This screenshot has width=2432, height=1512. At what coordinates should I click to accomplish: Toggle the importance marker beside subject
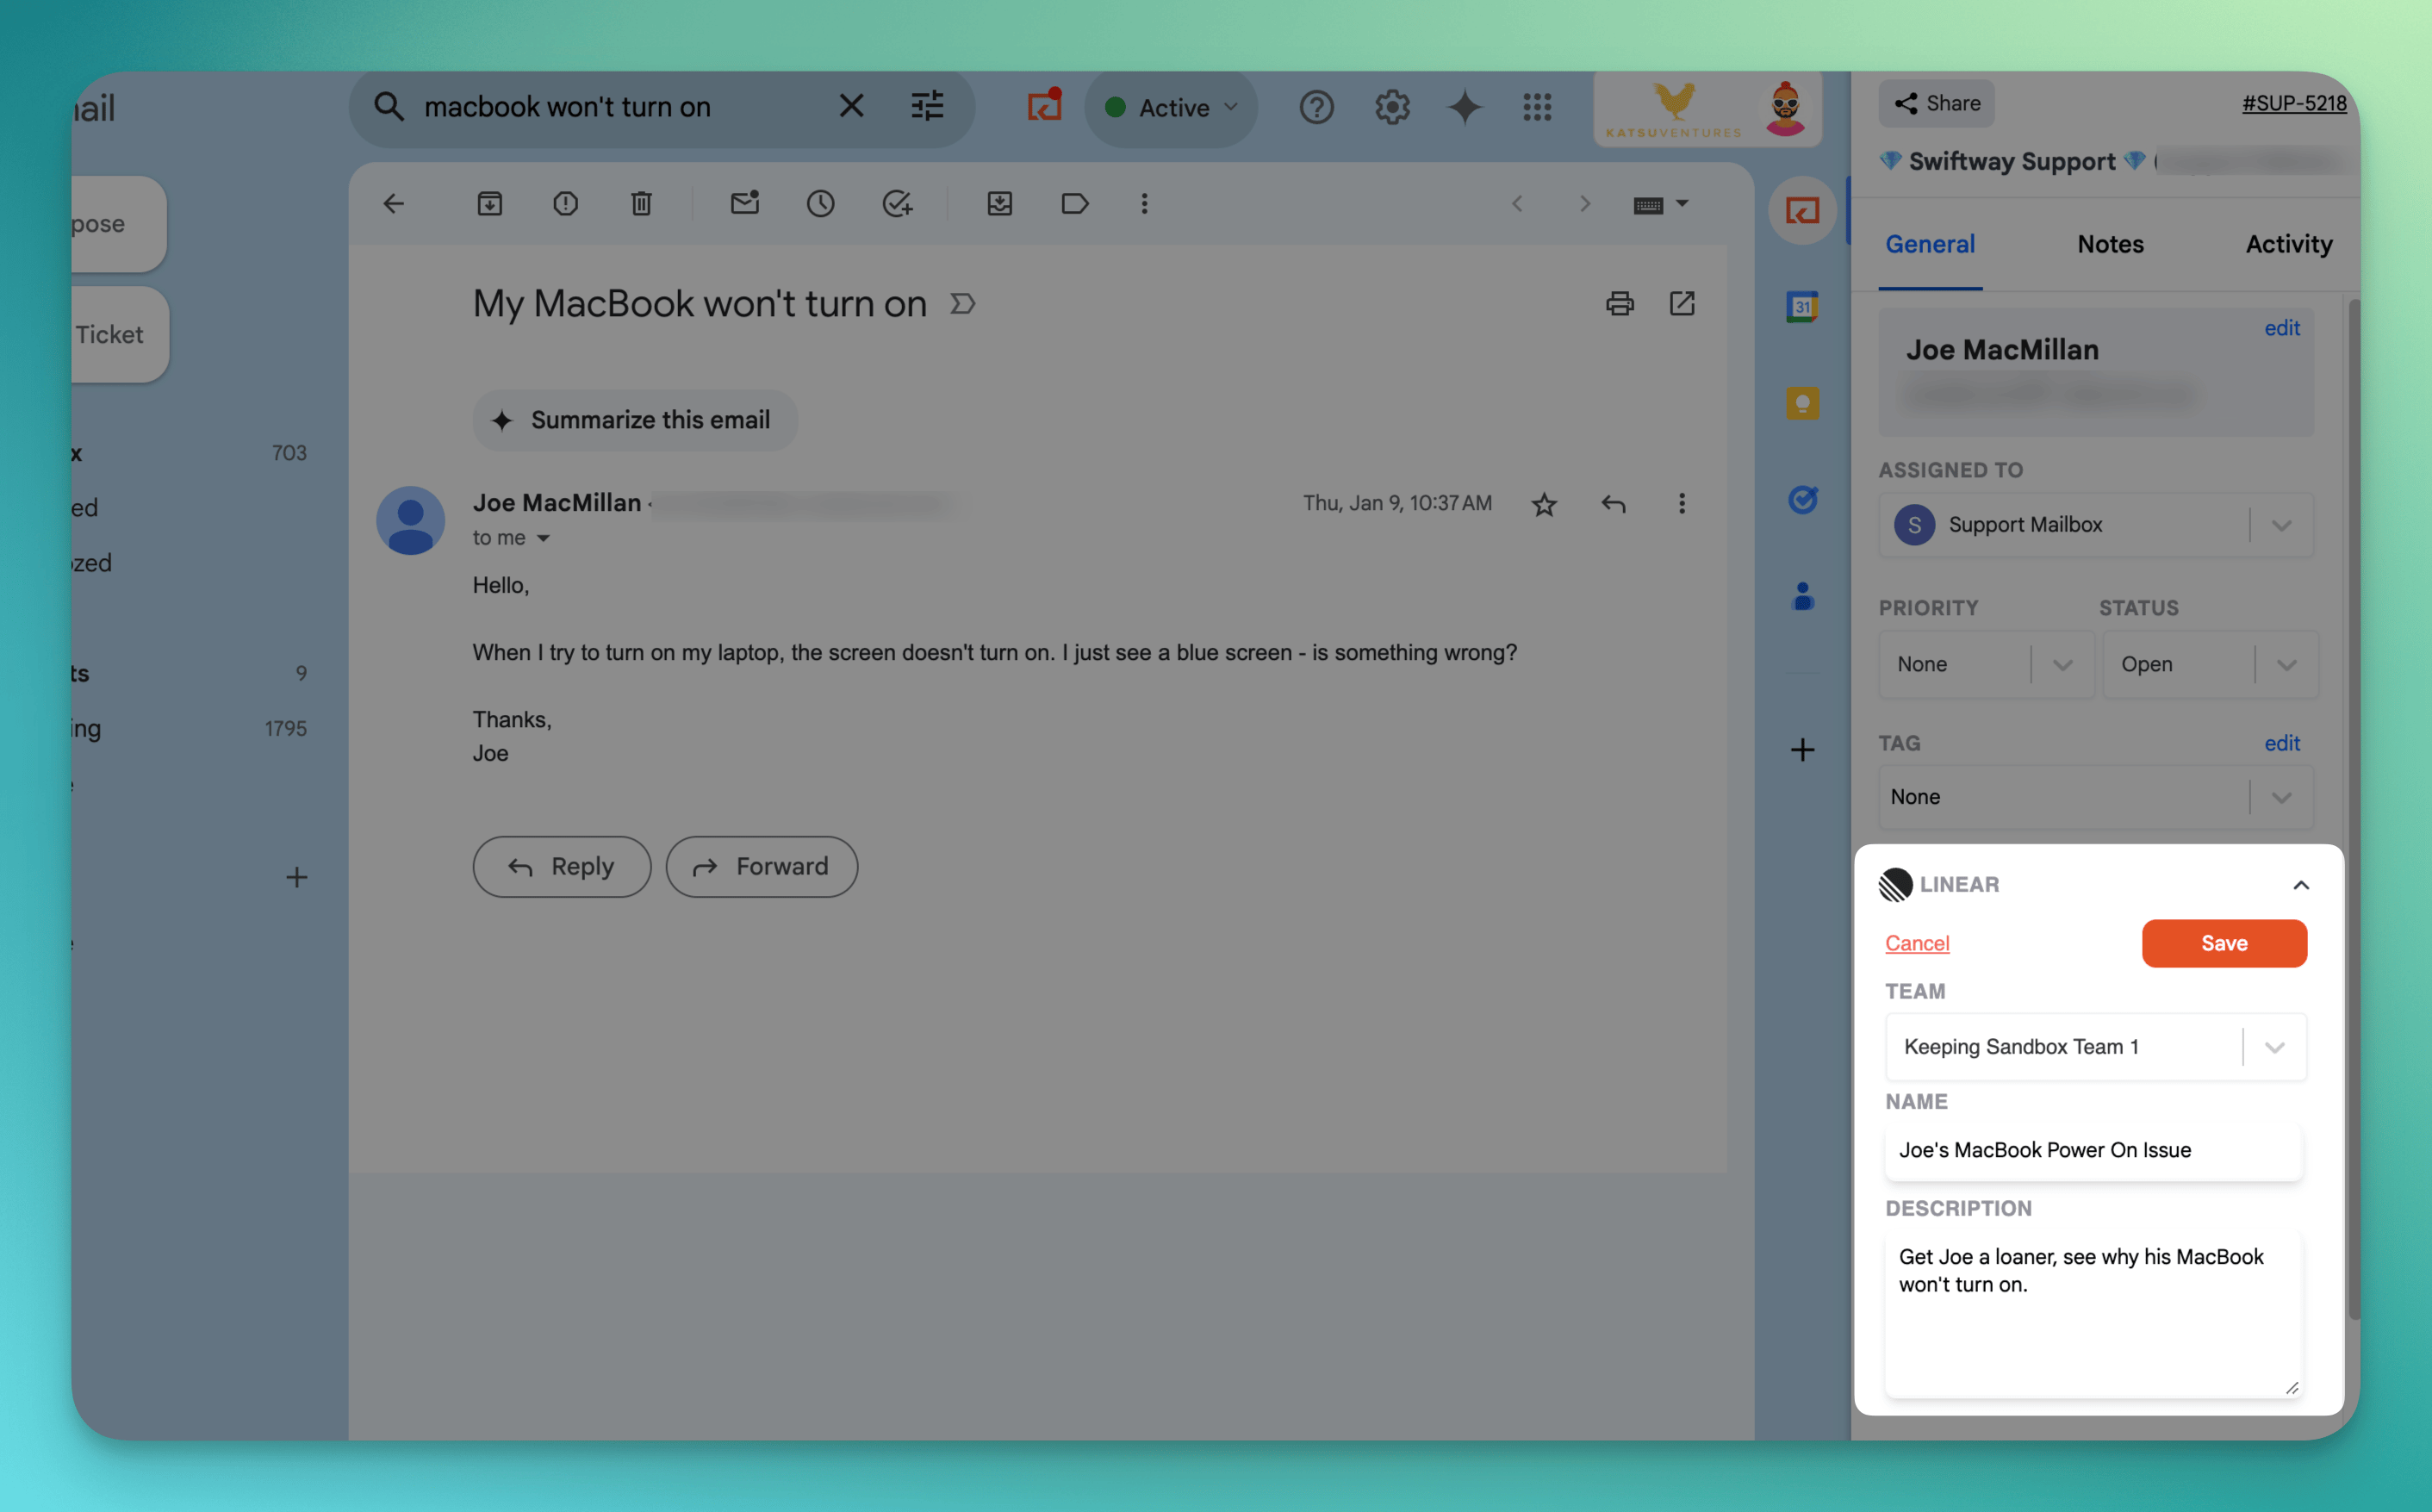click(x=962, y=304)
